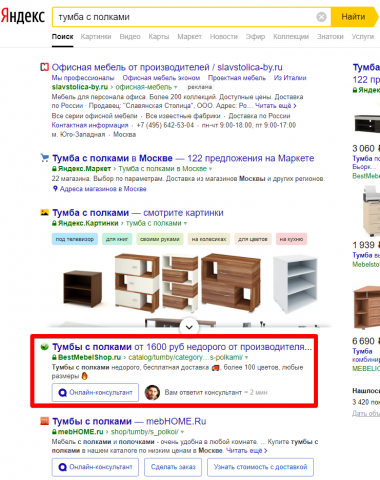Click the Market shopping cart icon

click(44, 158)
